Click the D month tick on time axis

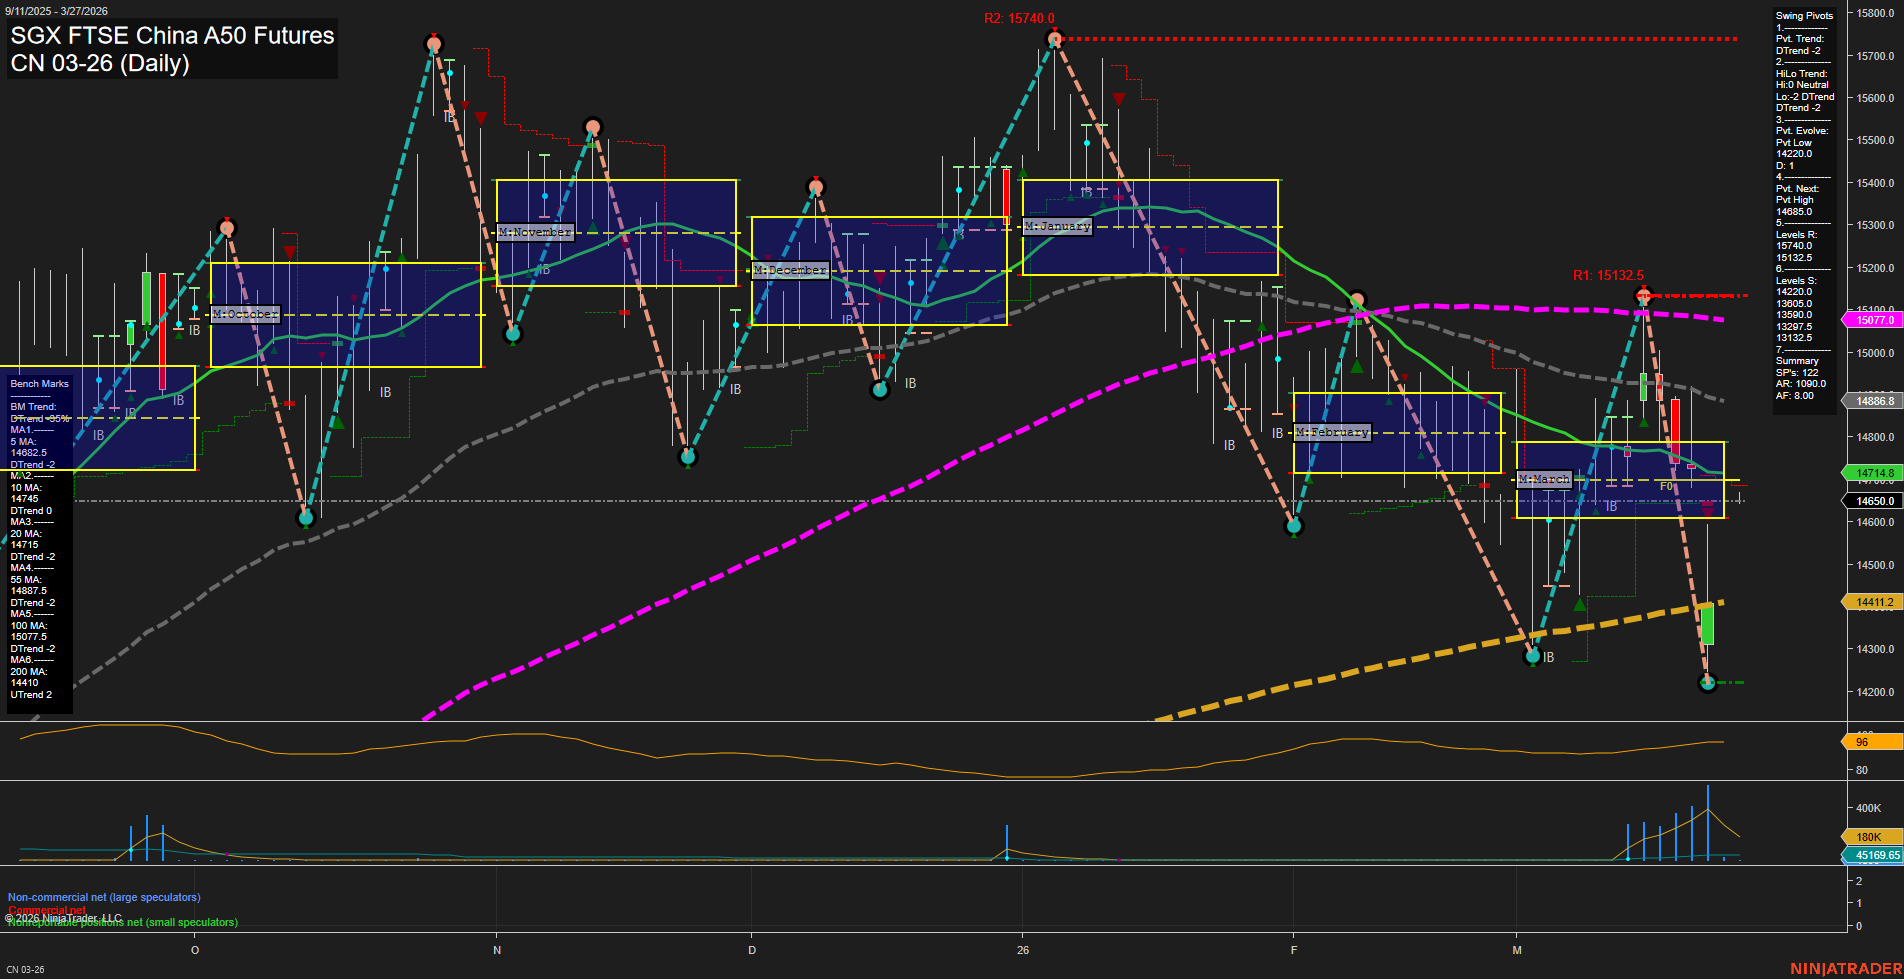pyautogui.click(x=752, y=950)
